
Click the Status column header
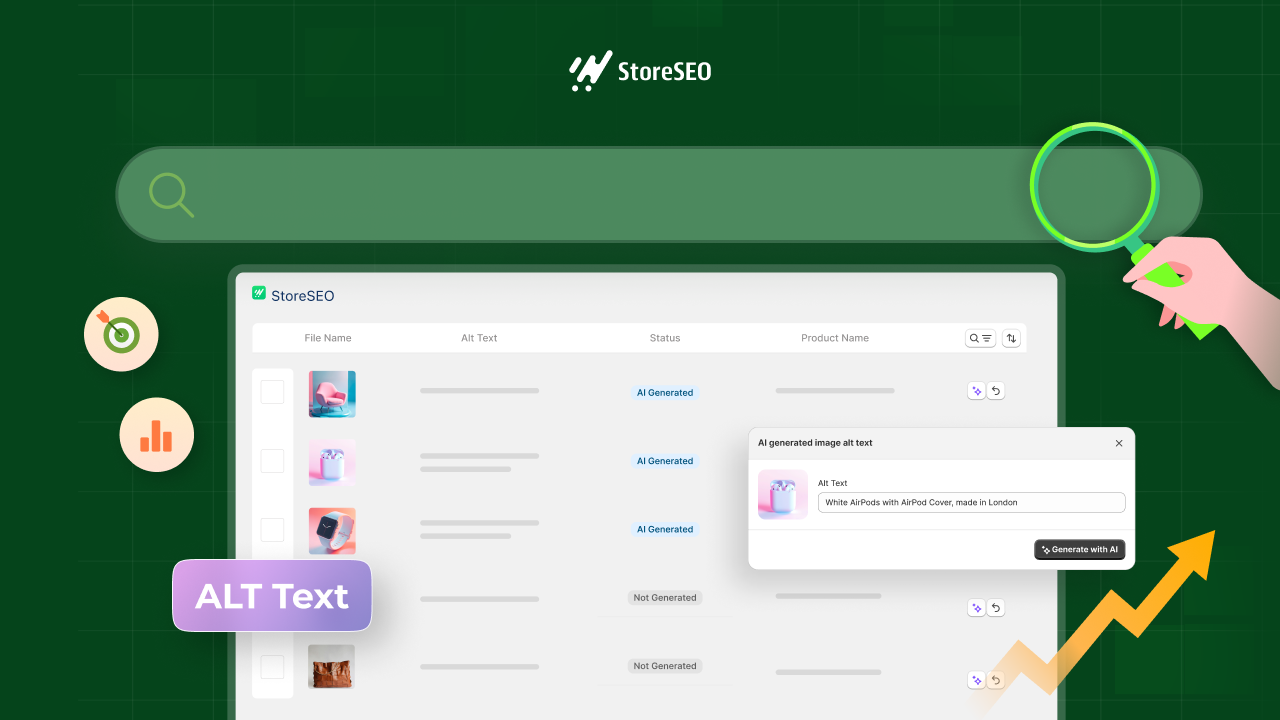coord(664,338)
